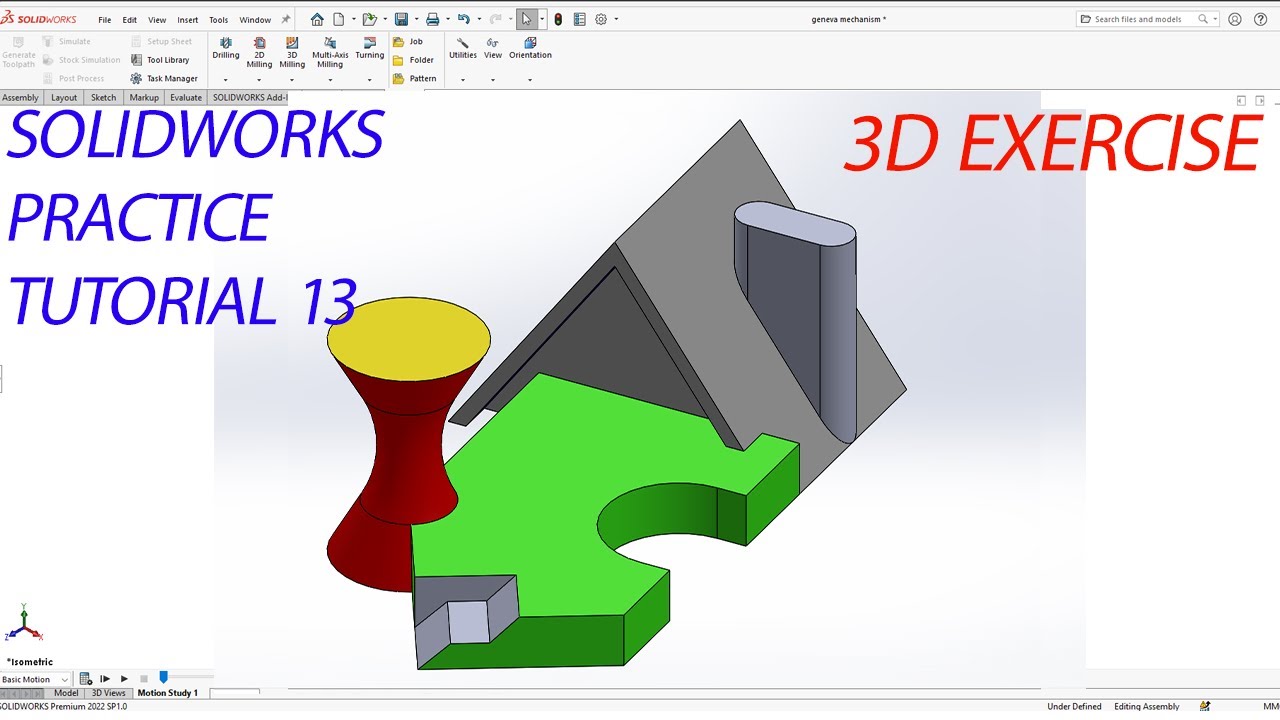
Task: Click the view orientation triad
Action: click(24, 622)
